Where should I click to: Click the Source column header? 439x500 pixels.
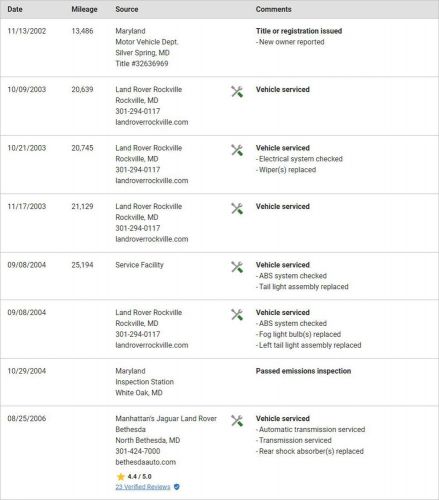click(127, 9)
